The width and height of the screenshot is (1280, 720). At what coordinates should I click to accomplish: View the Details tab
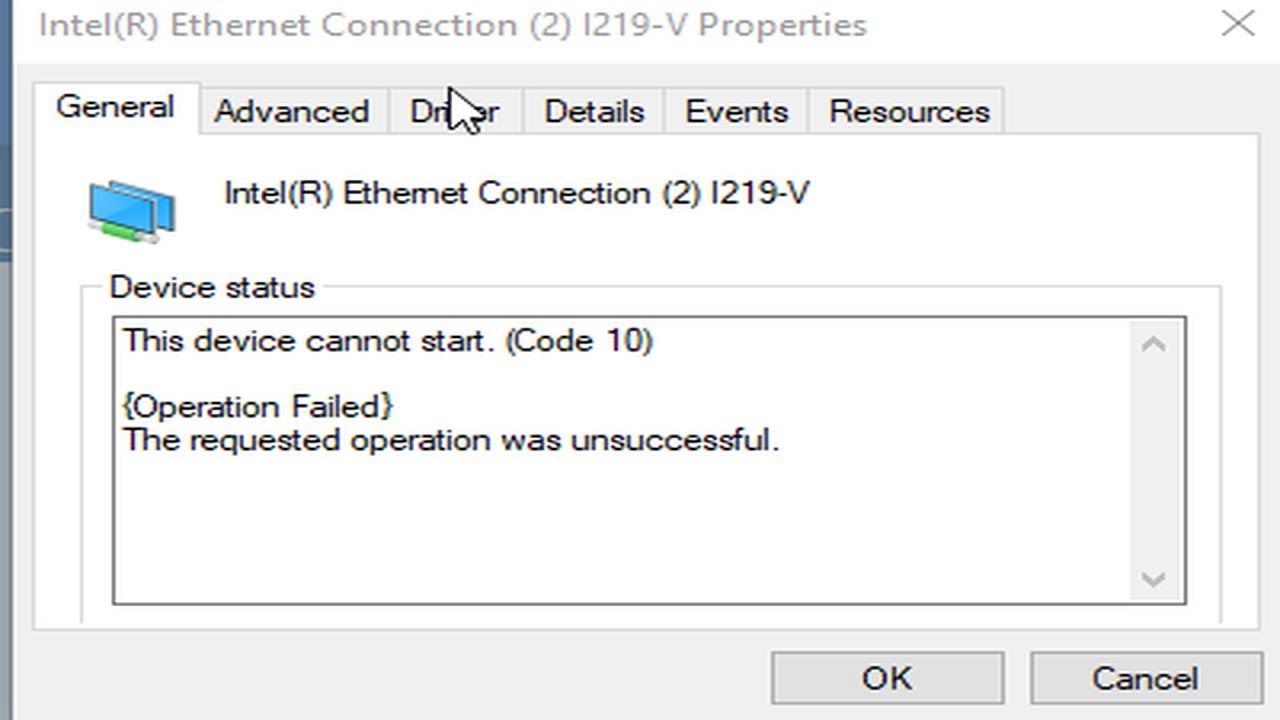[593, 111]
